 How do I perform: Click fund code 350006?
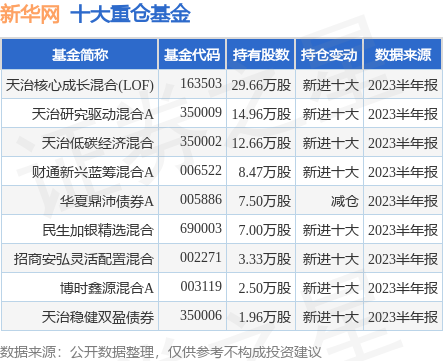pyautogui.click(x=201, y=315)
